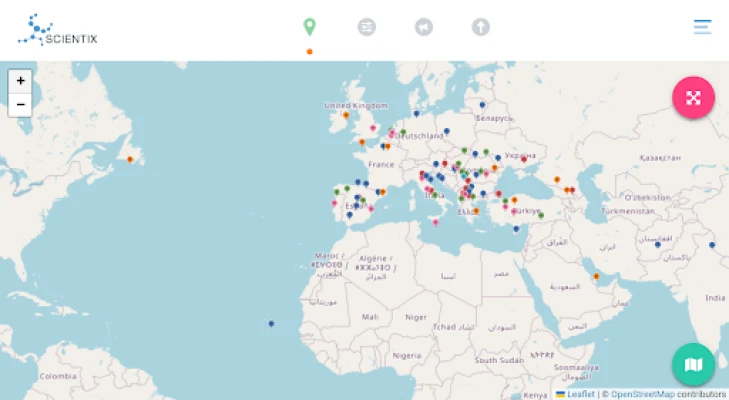Screen dimensions: 729x400
Task: Click the orange marker in Ireland
Action: click(x=346, y=115)
